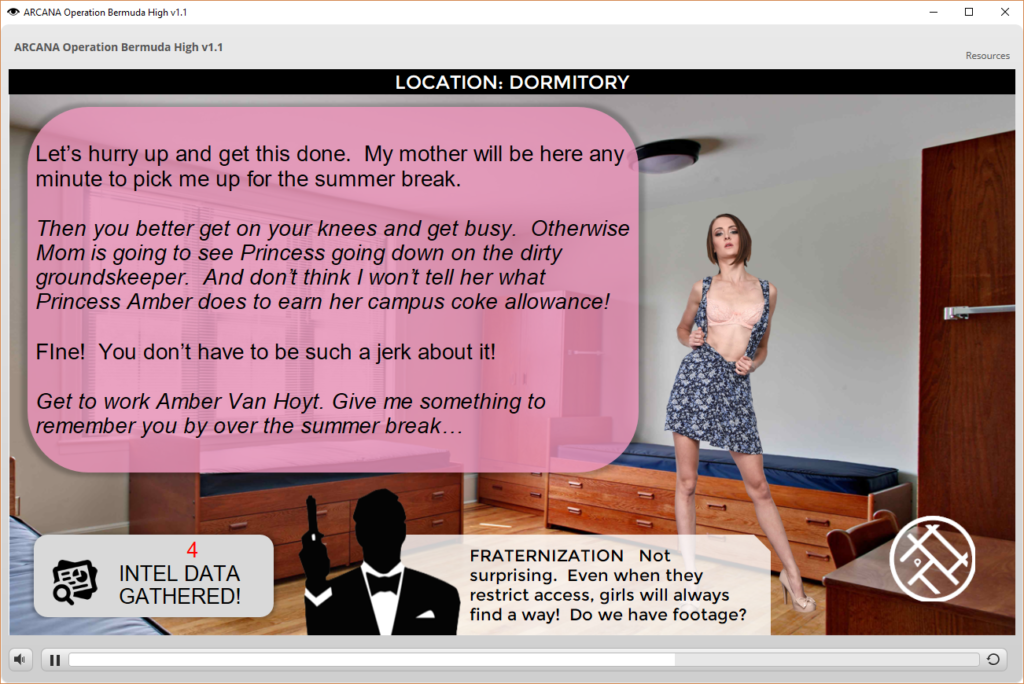Click the Intel Data Gathered panel
This screenshot has height=684, width=1024.
[153, 576]
